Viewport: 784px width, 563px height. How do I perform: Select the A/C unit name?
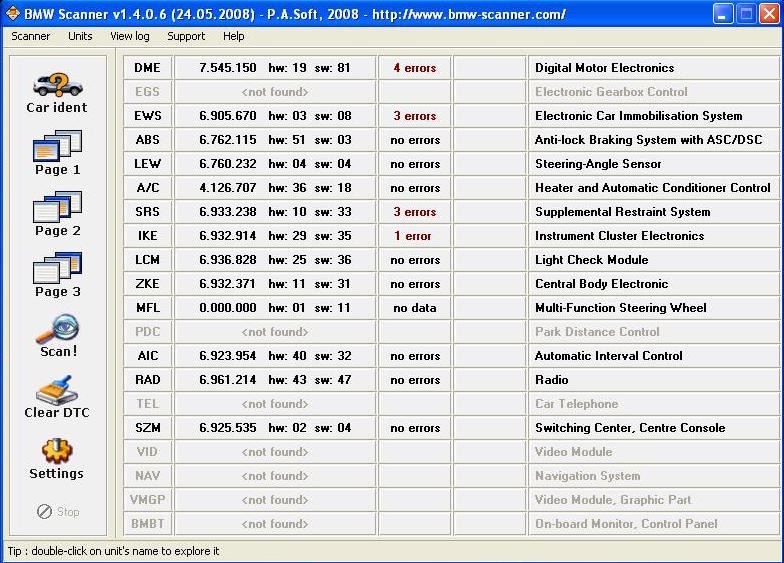pos(148,188)
